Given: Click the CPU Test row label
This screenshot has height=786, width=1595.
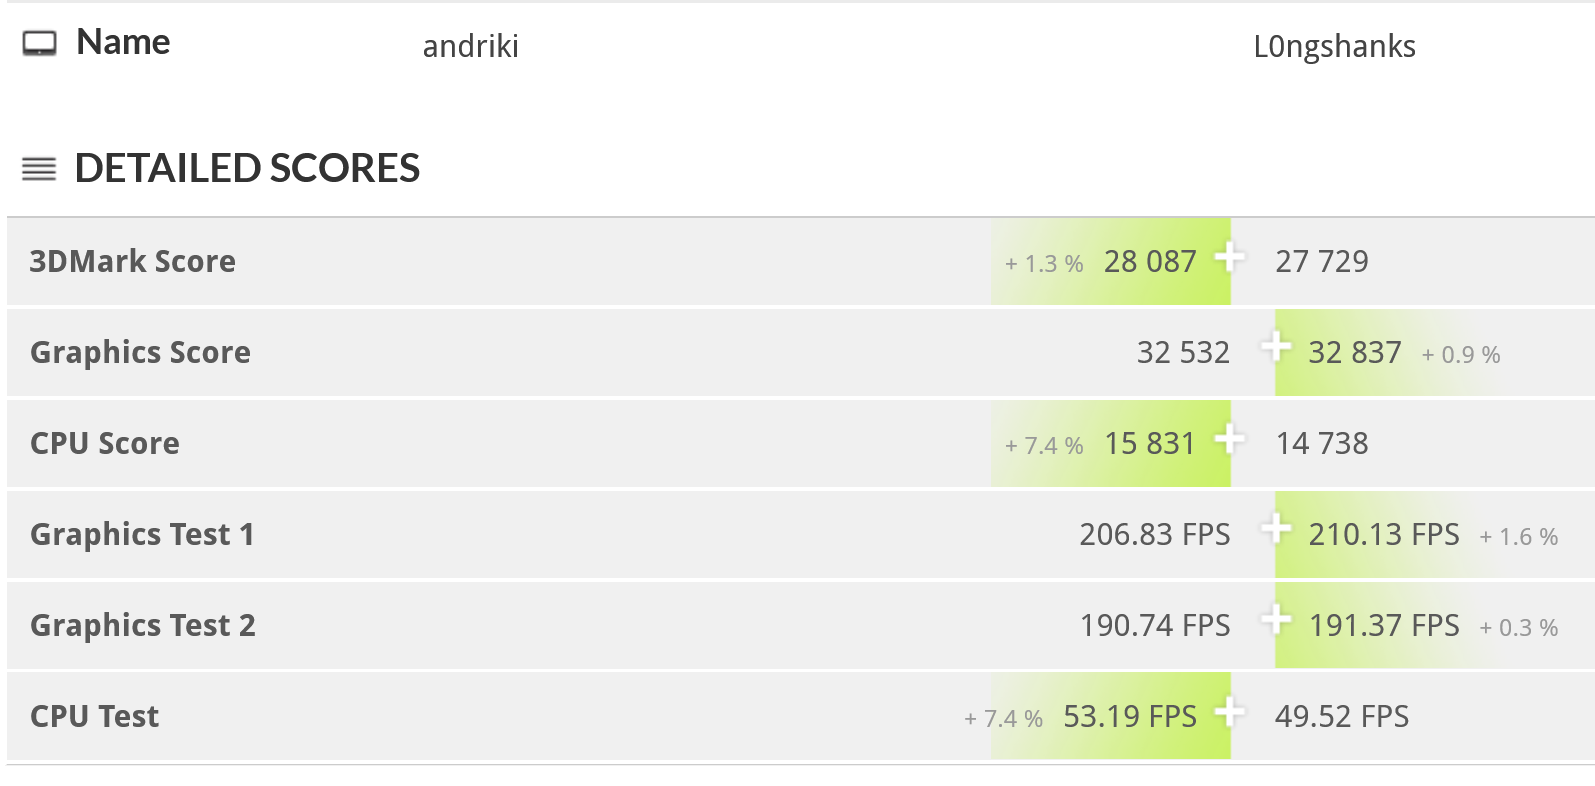Looking at the screenshot, I should (94, 716).
